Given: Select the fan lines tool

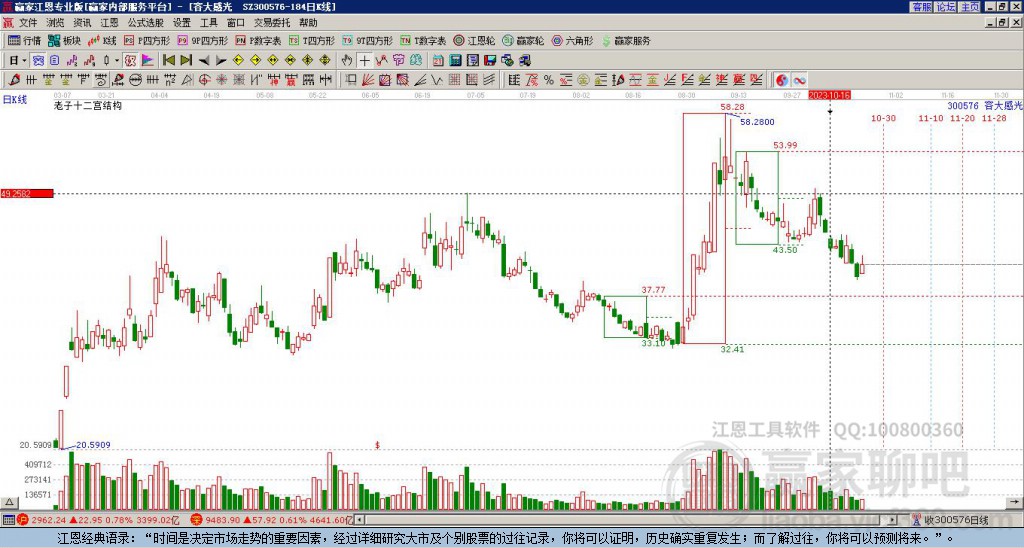Looking at the screenshot, I should coord(368,80).
